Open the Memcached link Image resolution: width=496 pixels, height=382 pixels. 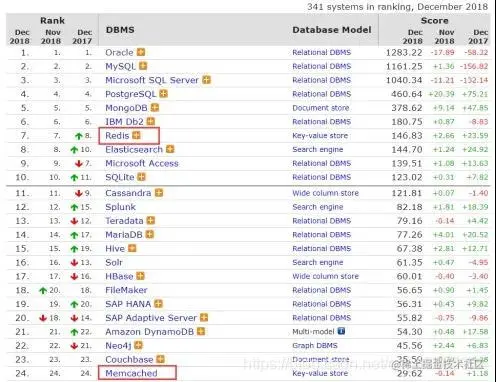131,373
